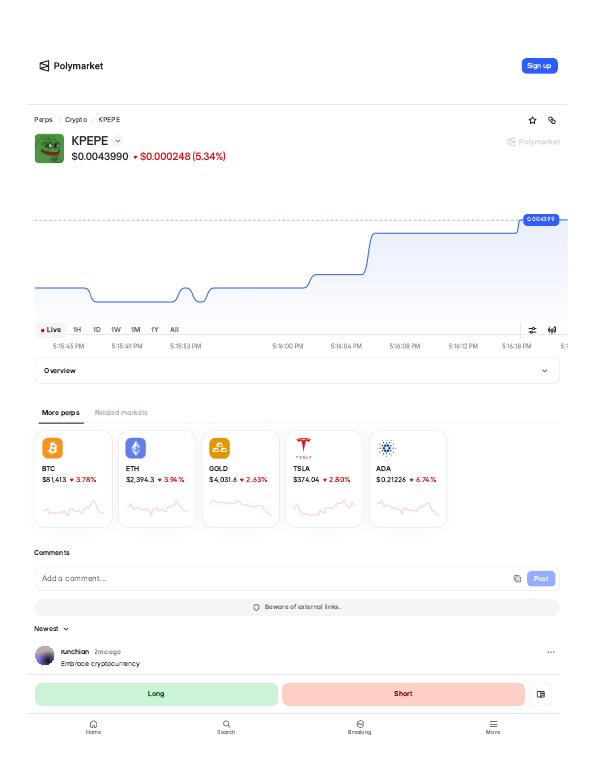Screen dimensions: 595x770
Task: Select the Live chart timeframe
Action: pos(51,330)
